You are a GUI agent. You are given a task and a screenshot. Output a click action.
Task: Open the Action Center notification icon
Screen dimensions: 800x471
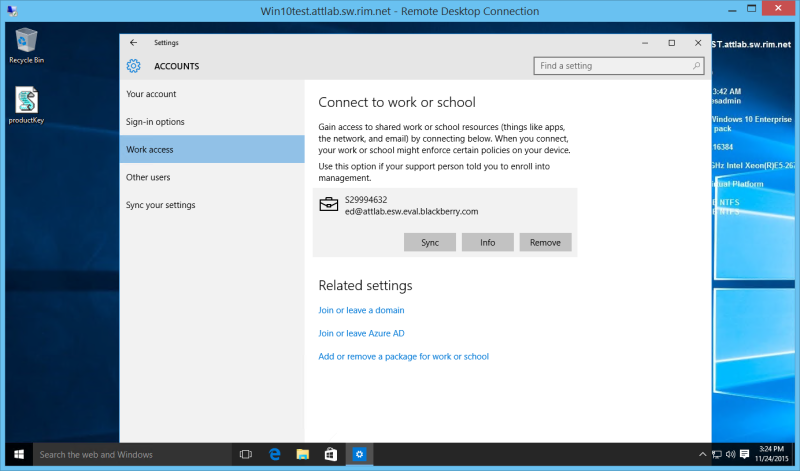[744, 454]
